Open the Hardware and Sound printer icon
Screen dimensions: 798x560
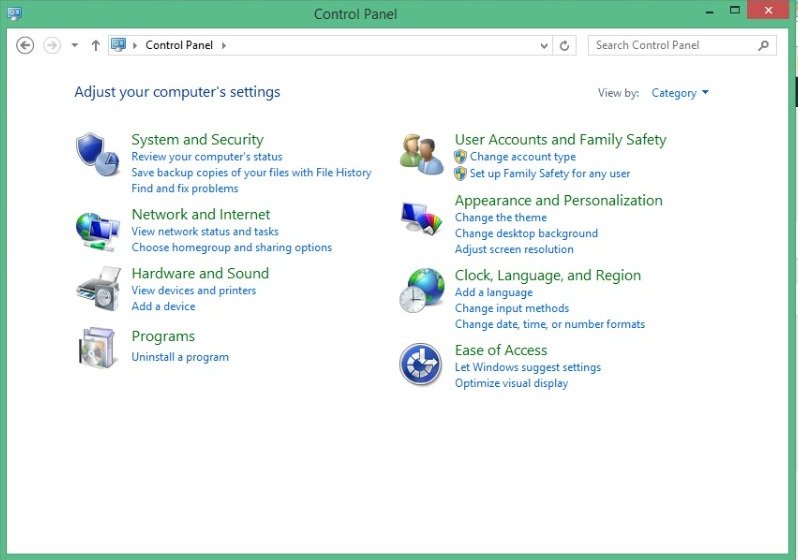[x=99, y=288]
